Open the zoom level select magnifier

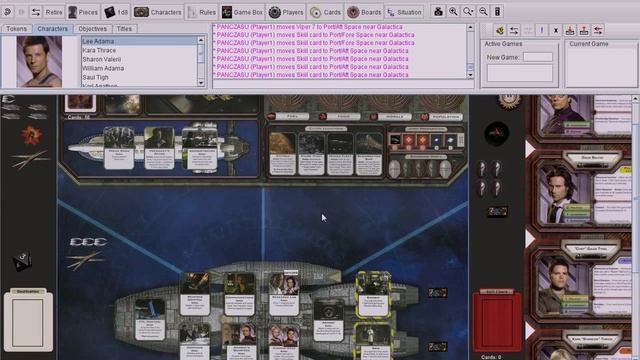[x=468, y=11]
